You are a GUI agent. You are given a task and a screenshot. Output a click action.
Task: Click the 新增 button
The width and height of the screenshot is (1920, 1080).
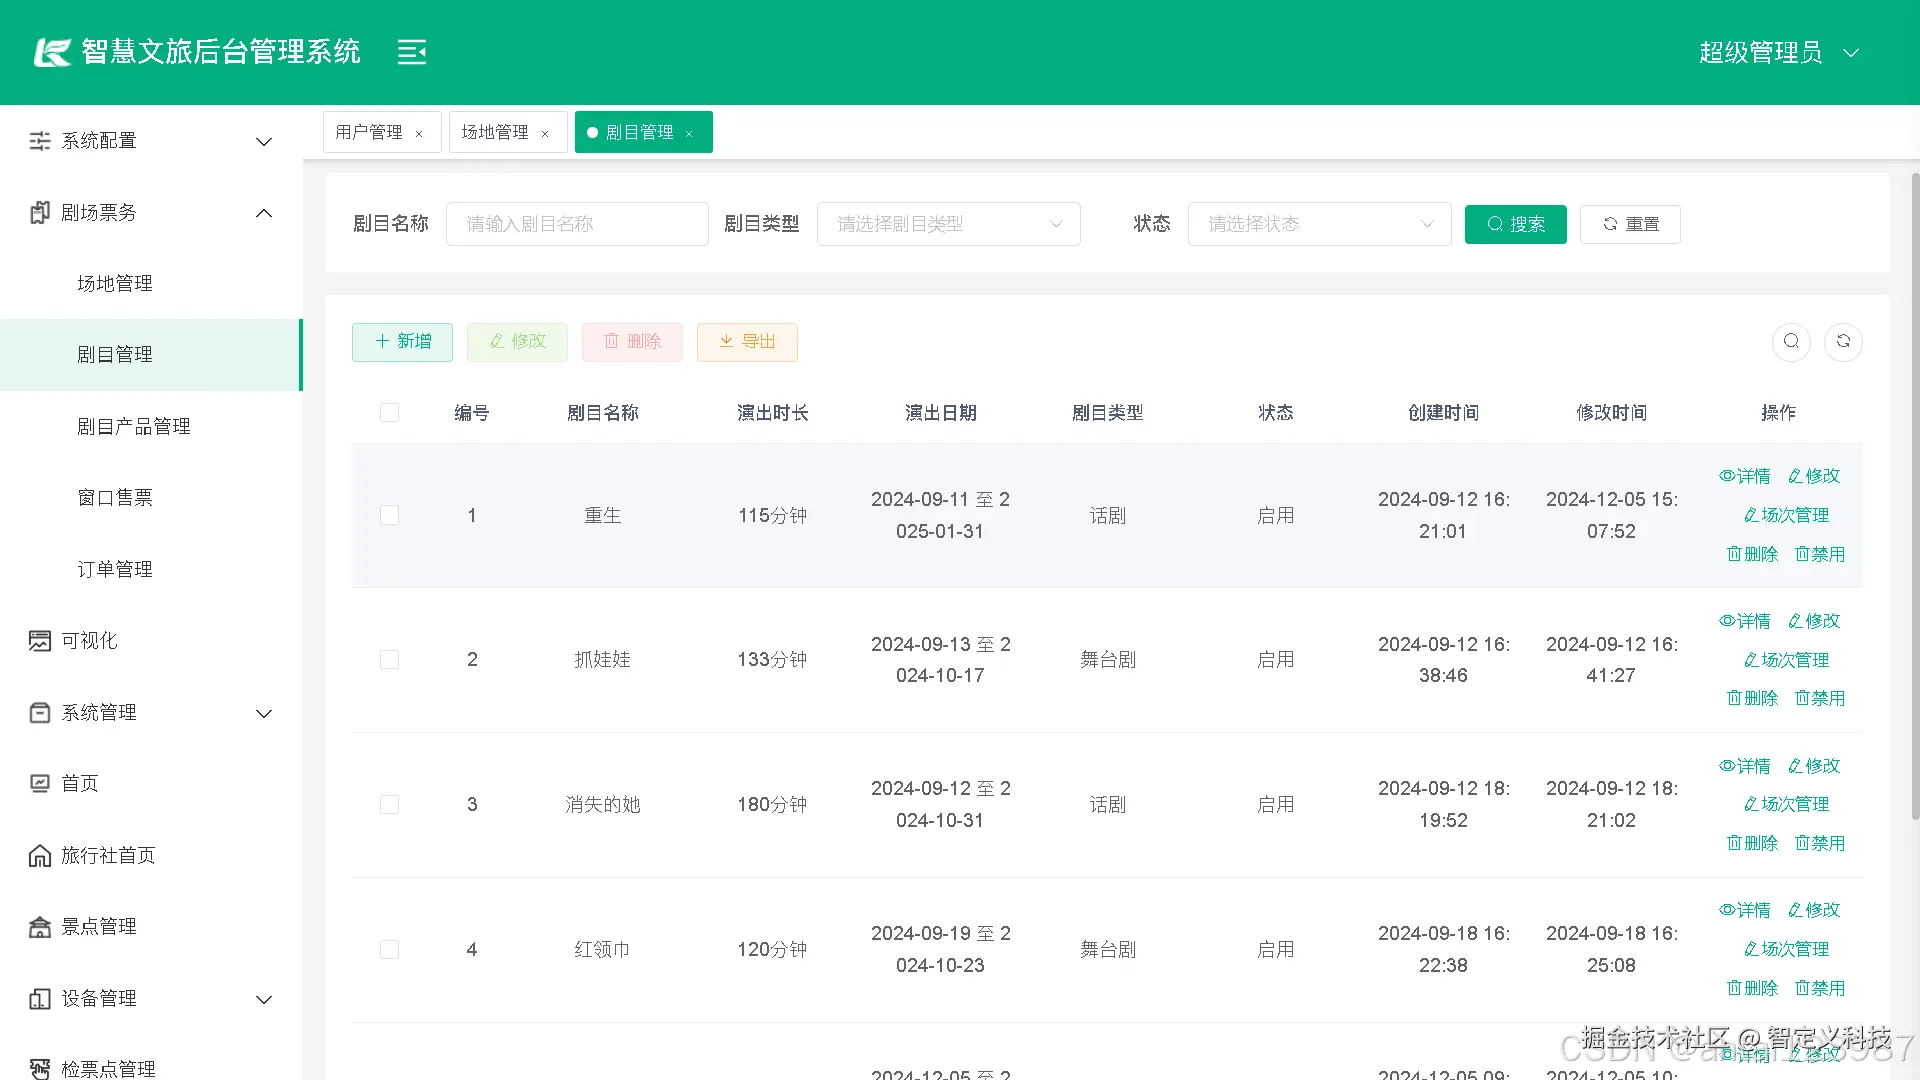(x=402, y=342)
